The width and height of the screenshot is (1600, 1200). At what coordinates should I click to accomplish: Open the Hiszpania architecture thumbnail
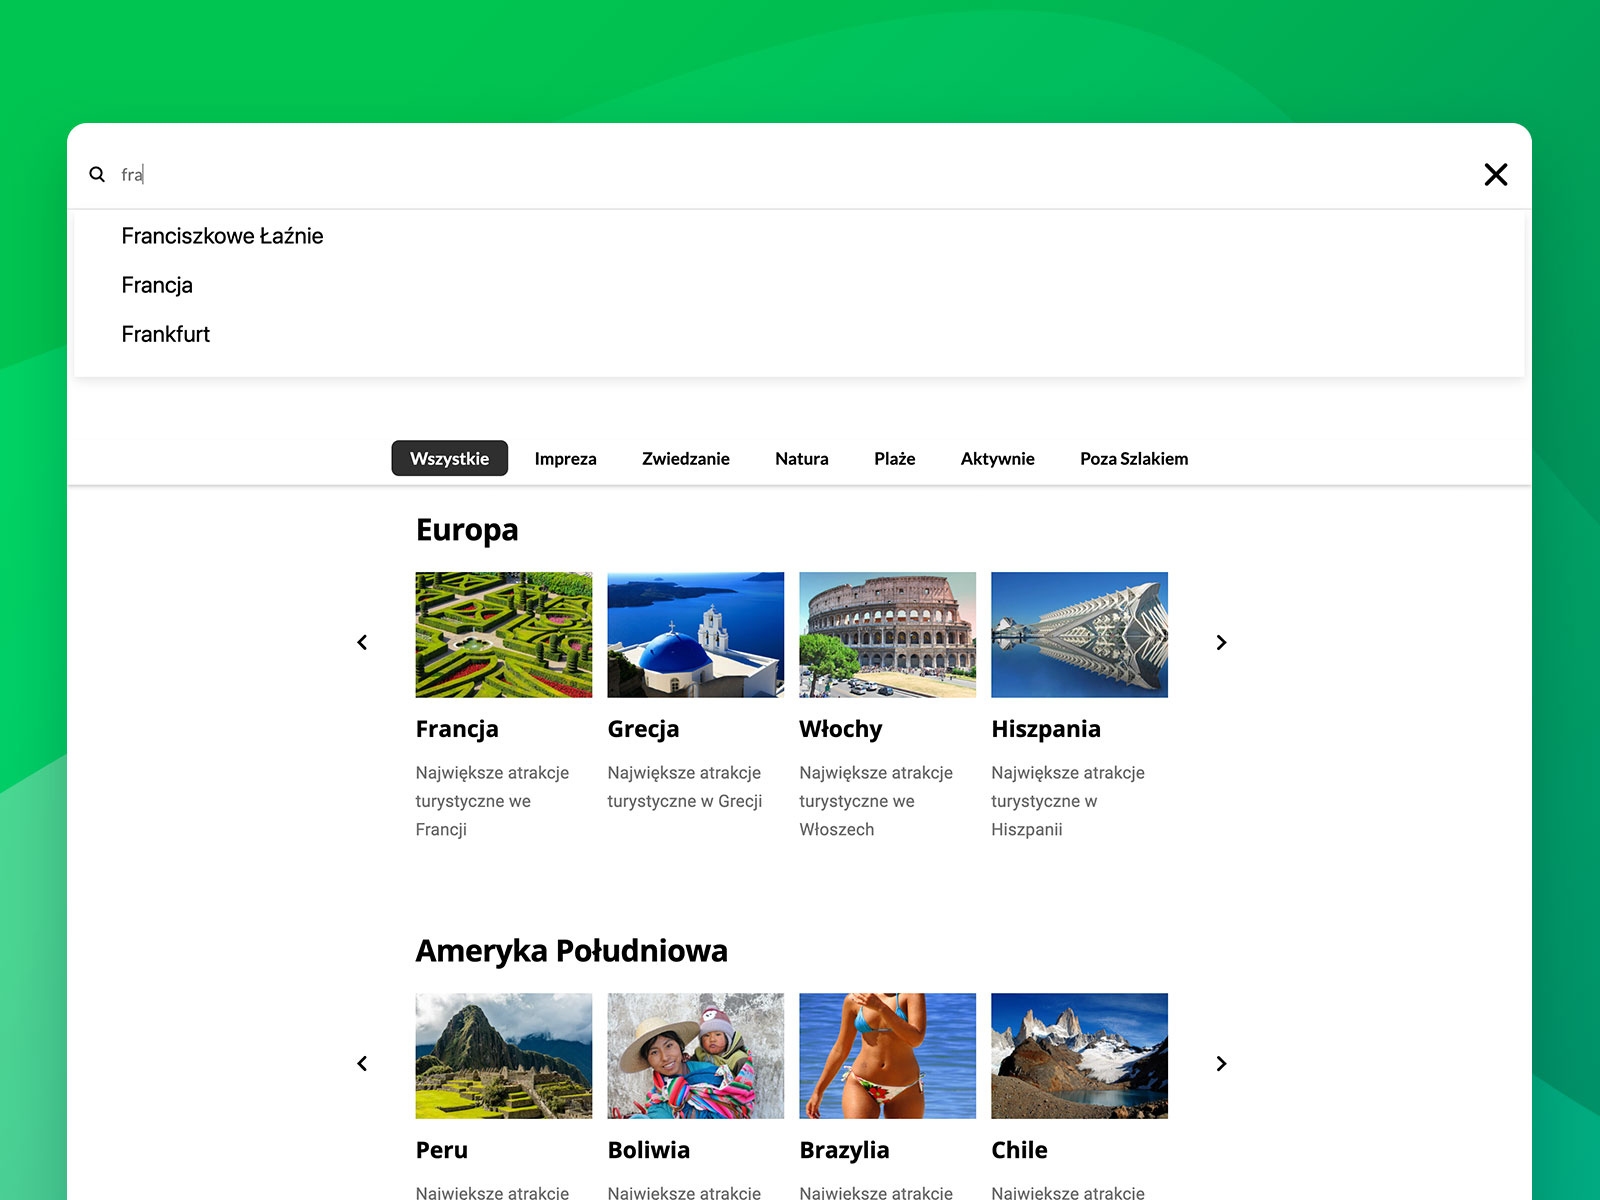pos(1080,635)
